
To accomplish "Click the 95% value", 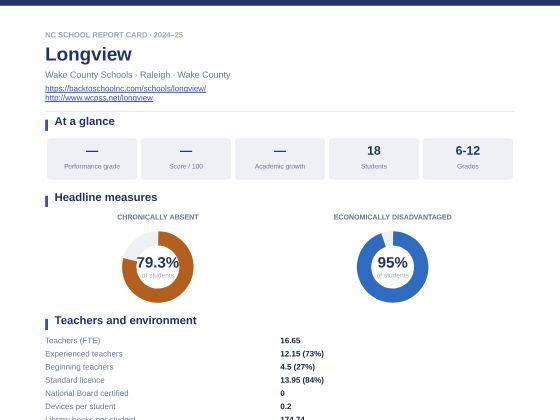I will [392, 262].
